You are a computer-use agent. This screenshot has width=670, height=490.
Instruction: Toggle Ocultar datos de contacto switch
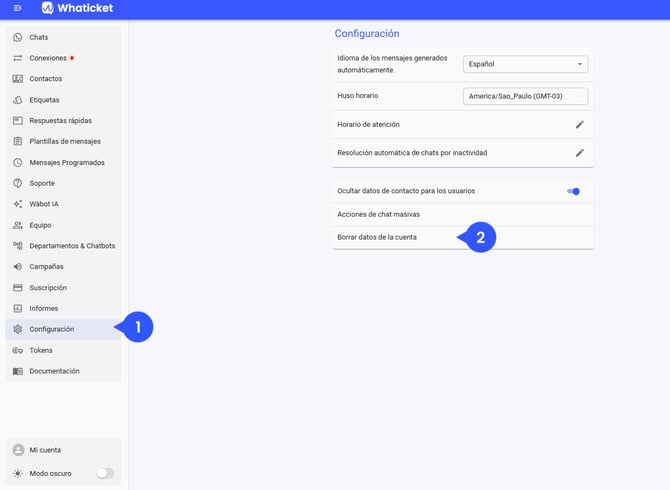click(573, 191)
